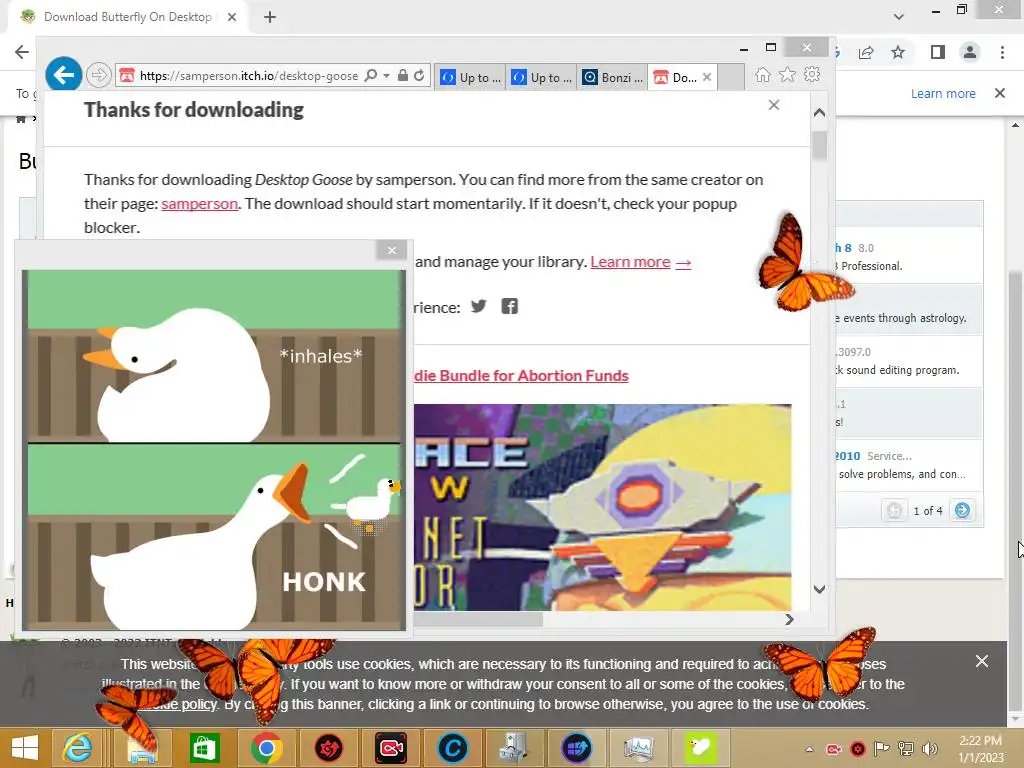Click the IE vertical scrollbar down arrow
This screenshot has height=768, width=1024.
820,589
